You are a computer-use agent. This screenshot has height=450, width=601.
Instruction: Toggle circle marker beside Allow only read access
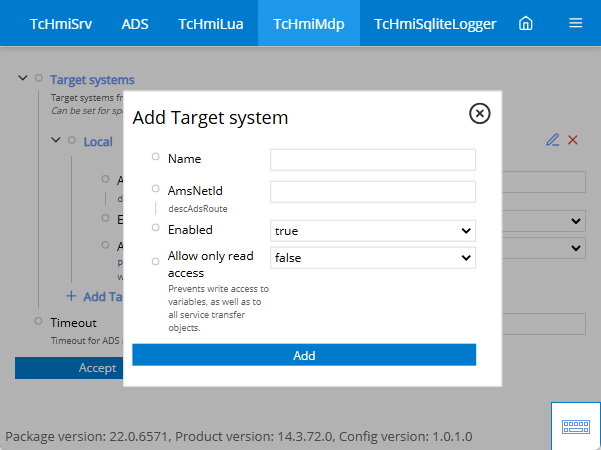[x=155, y=261]
